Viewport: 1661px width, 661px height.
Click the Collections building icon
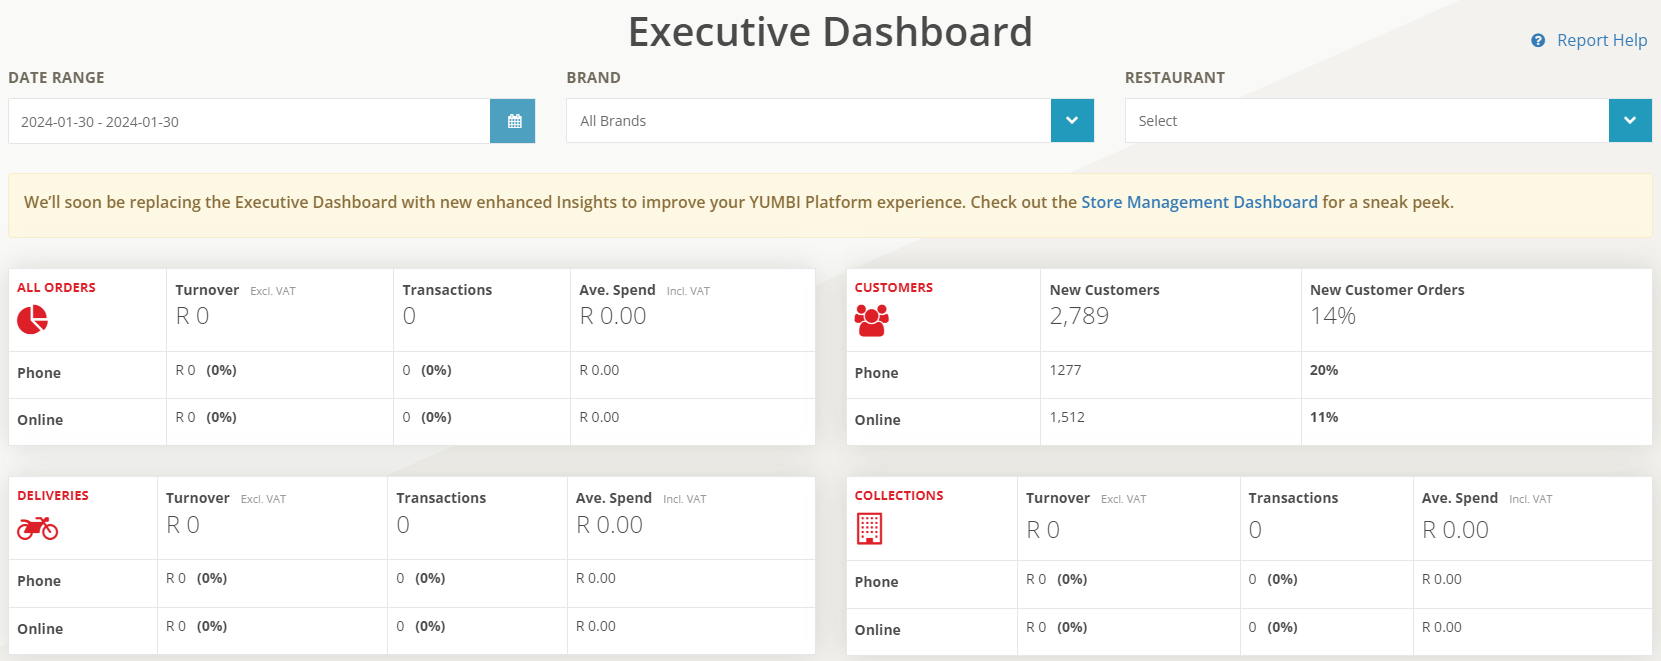click(x=869, y=528)
